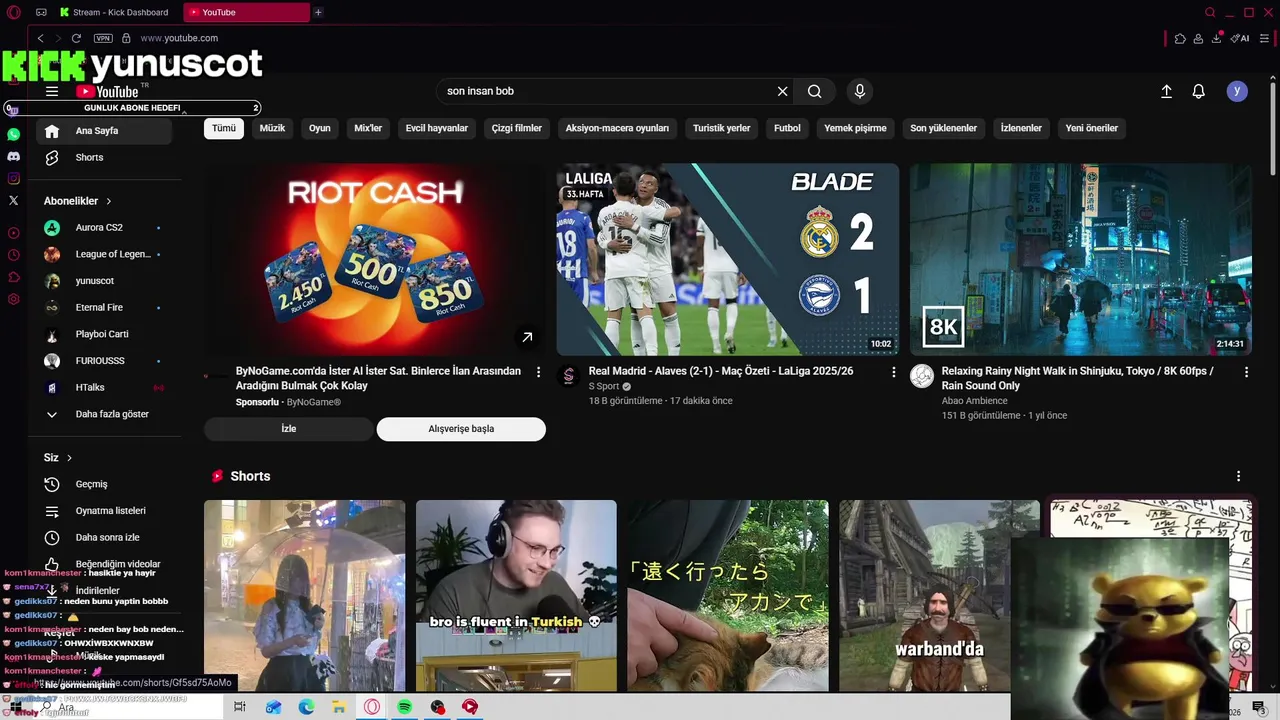This screenshot has height=720, width=1280.
Task: Open the tab search magnifier icon
Action: point(1210,12)
